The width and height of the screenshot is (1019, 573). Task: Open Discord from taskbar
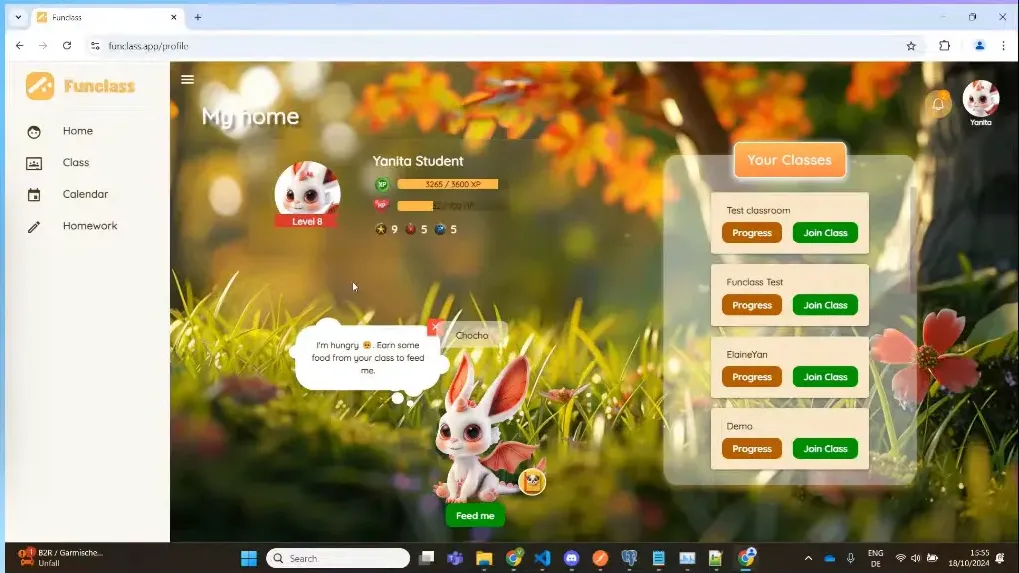coord(571,558)
